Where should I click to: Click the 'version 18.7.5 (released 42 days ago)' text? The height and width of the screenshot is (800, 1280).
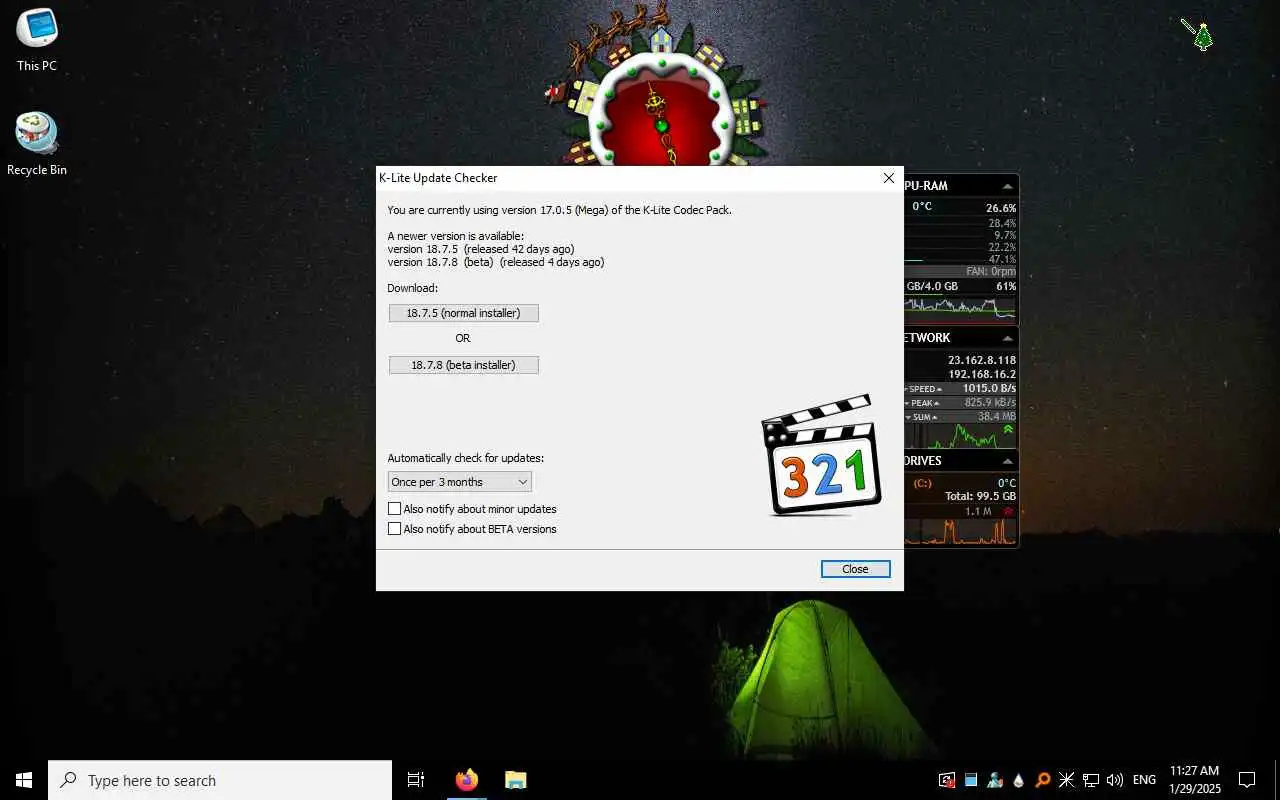481,249
